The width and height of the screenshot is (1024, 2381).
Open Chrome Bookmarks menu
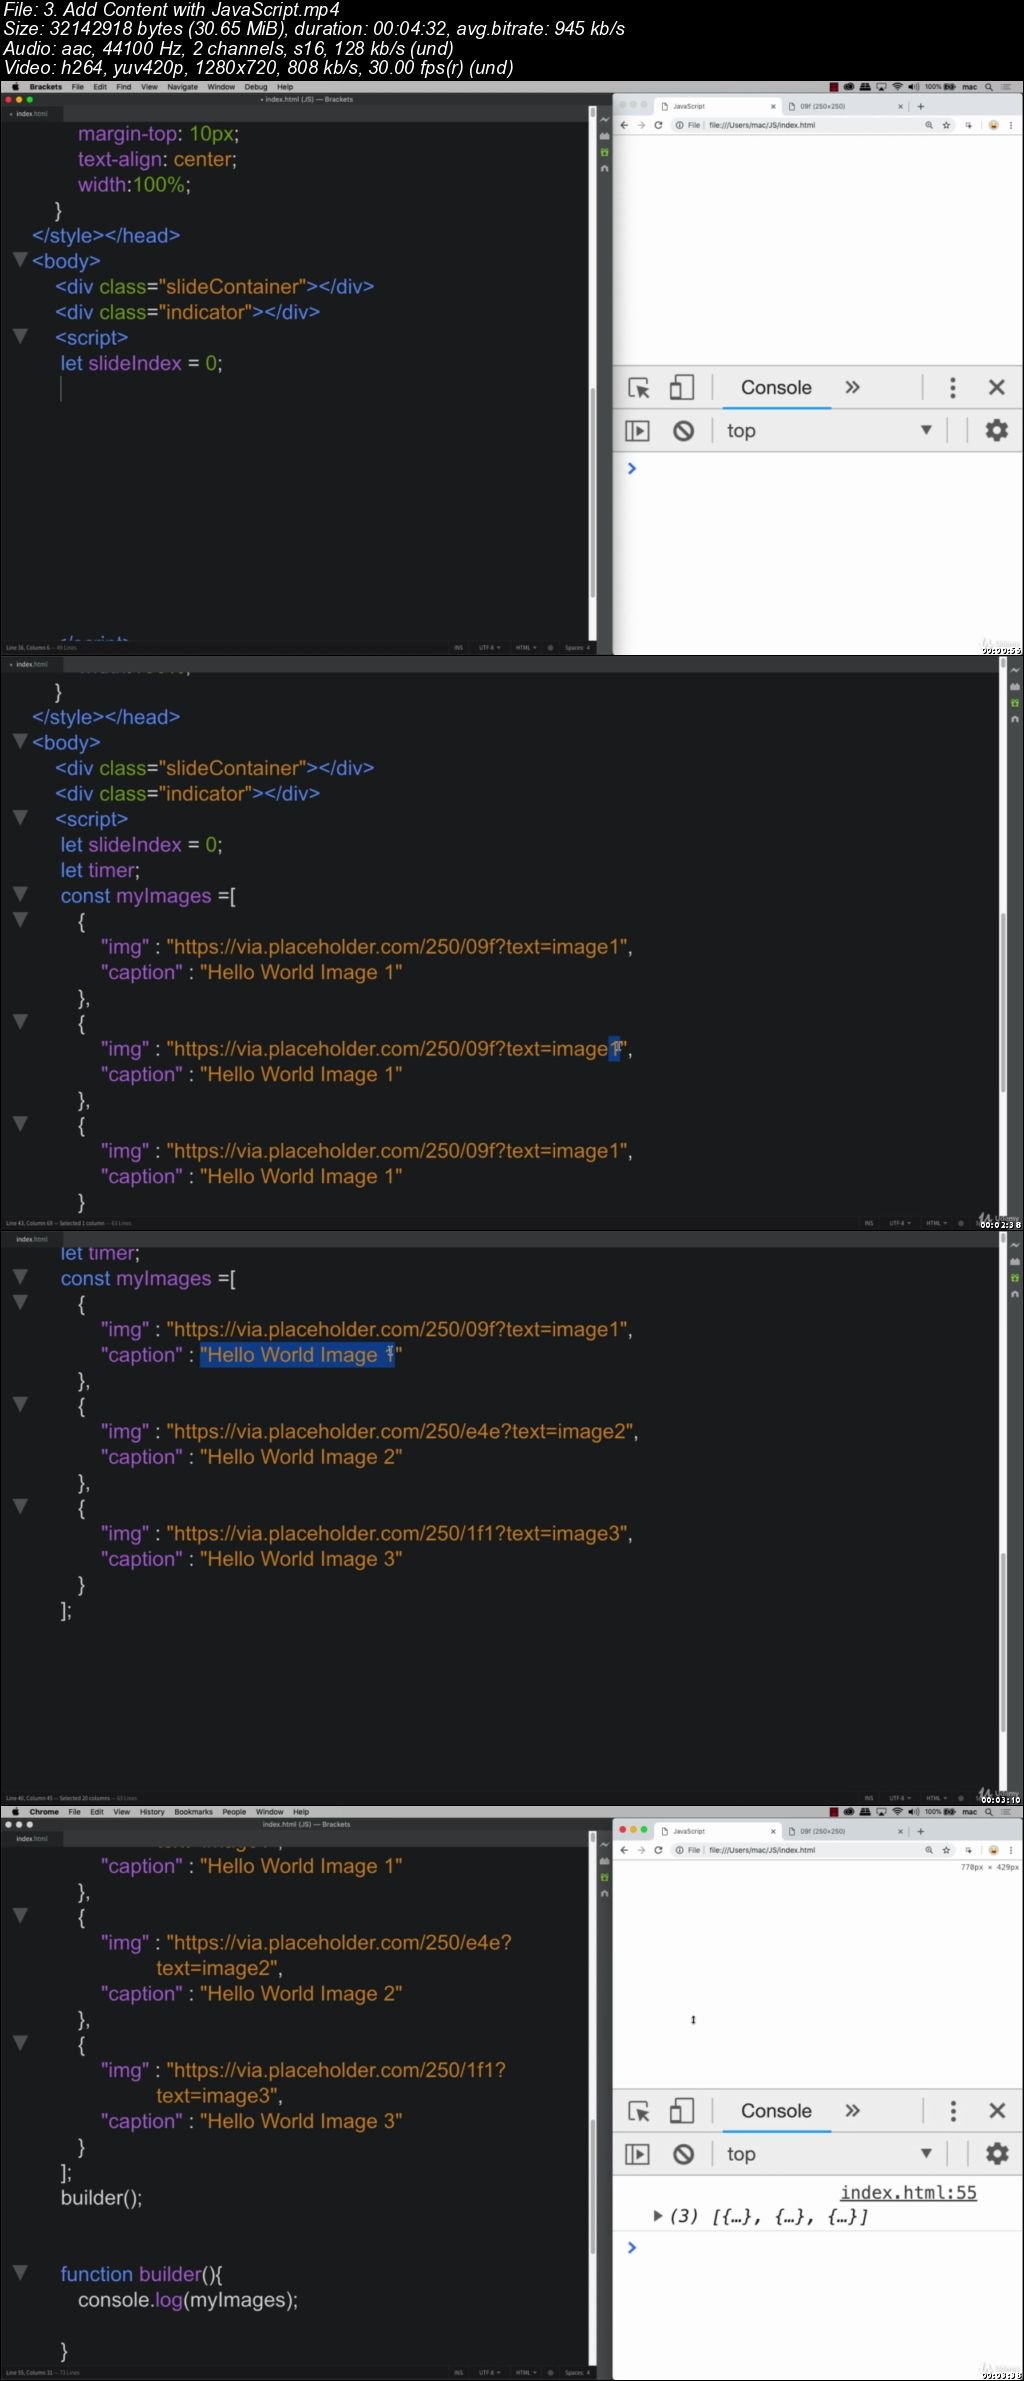click(193, 1812)
